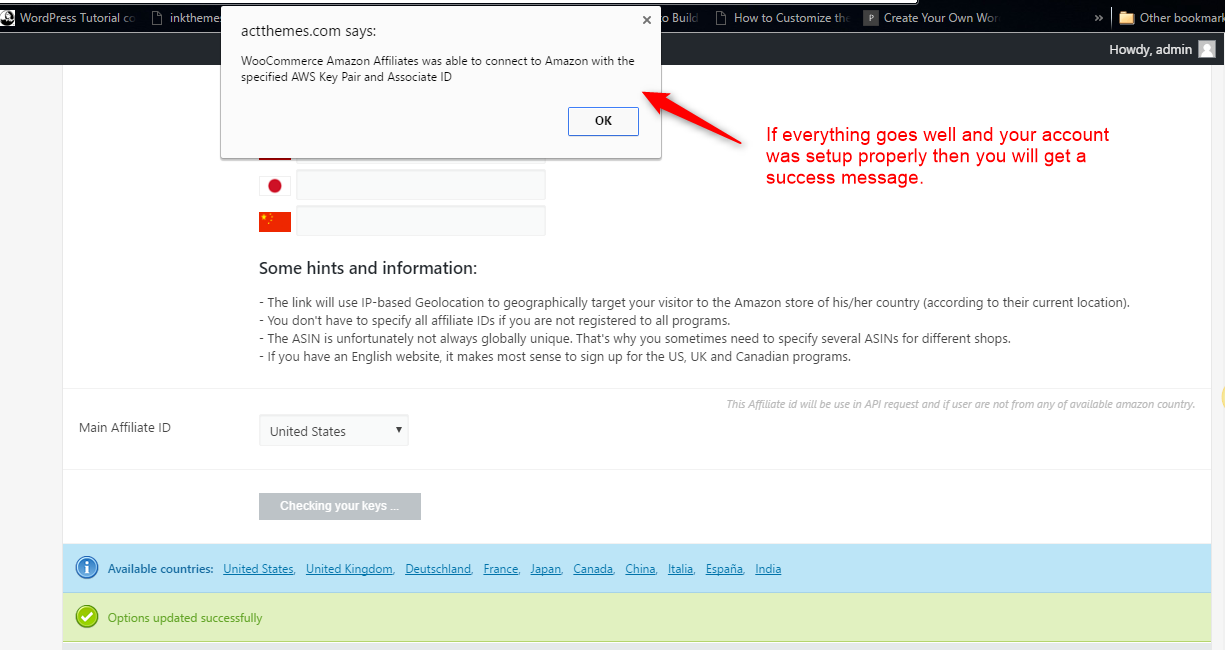Image resolution: width=1225 pixels, height=650 pixels.
Task: Click the admin avatar icon
Action: [1207, 49]
